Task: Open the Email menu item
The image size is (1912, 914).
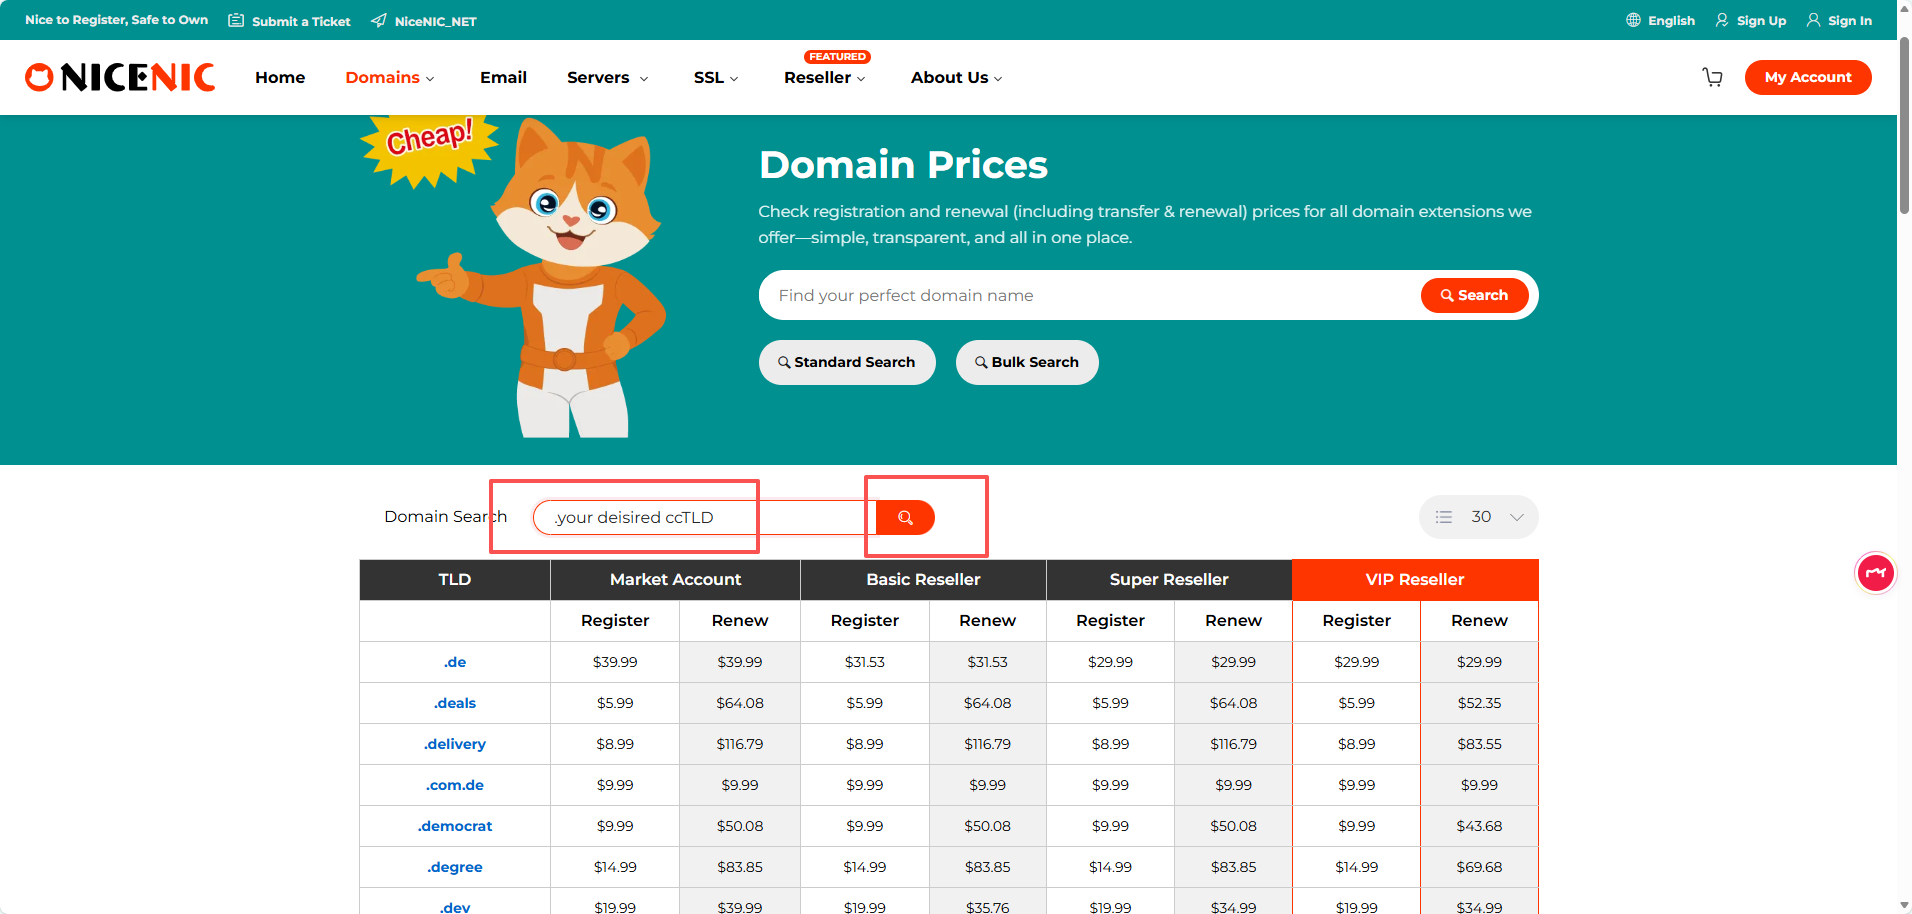Action: 503,77
